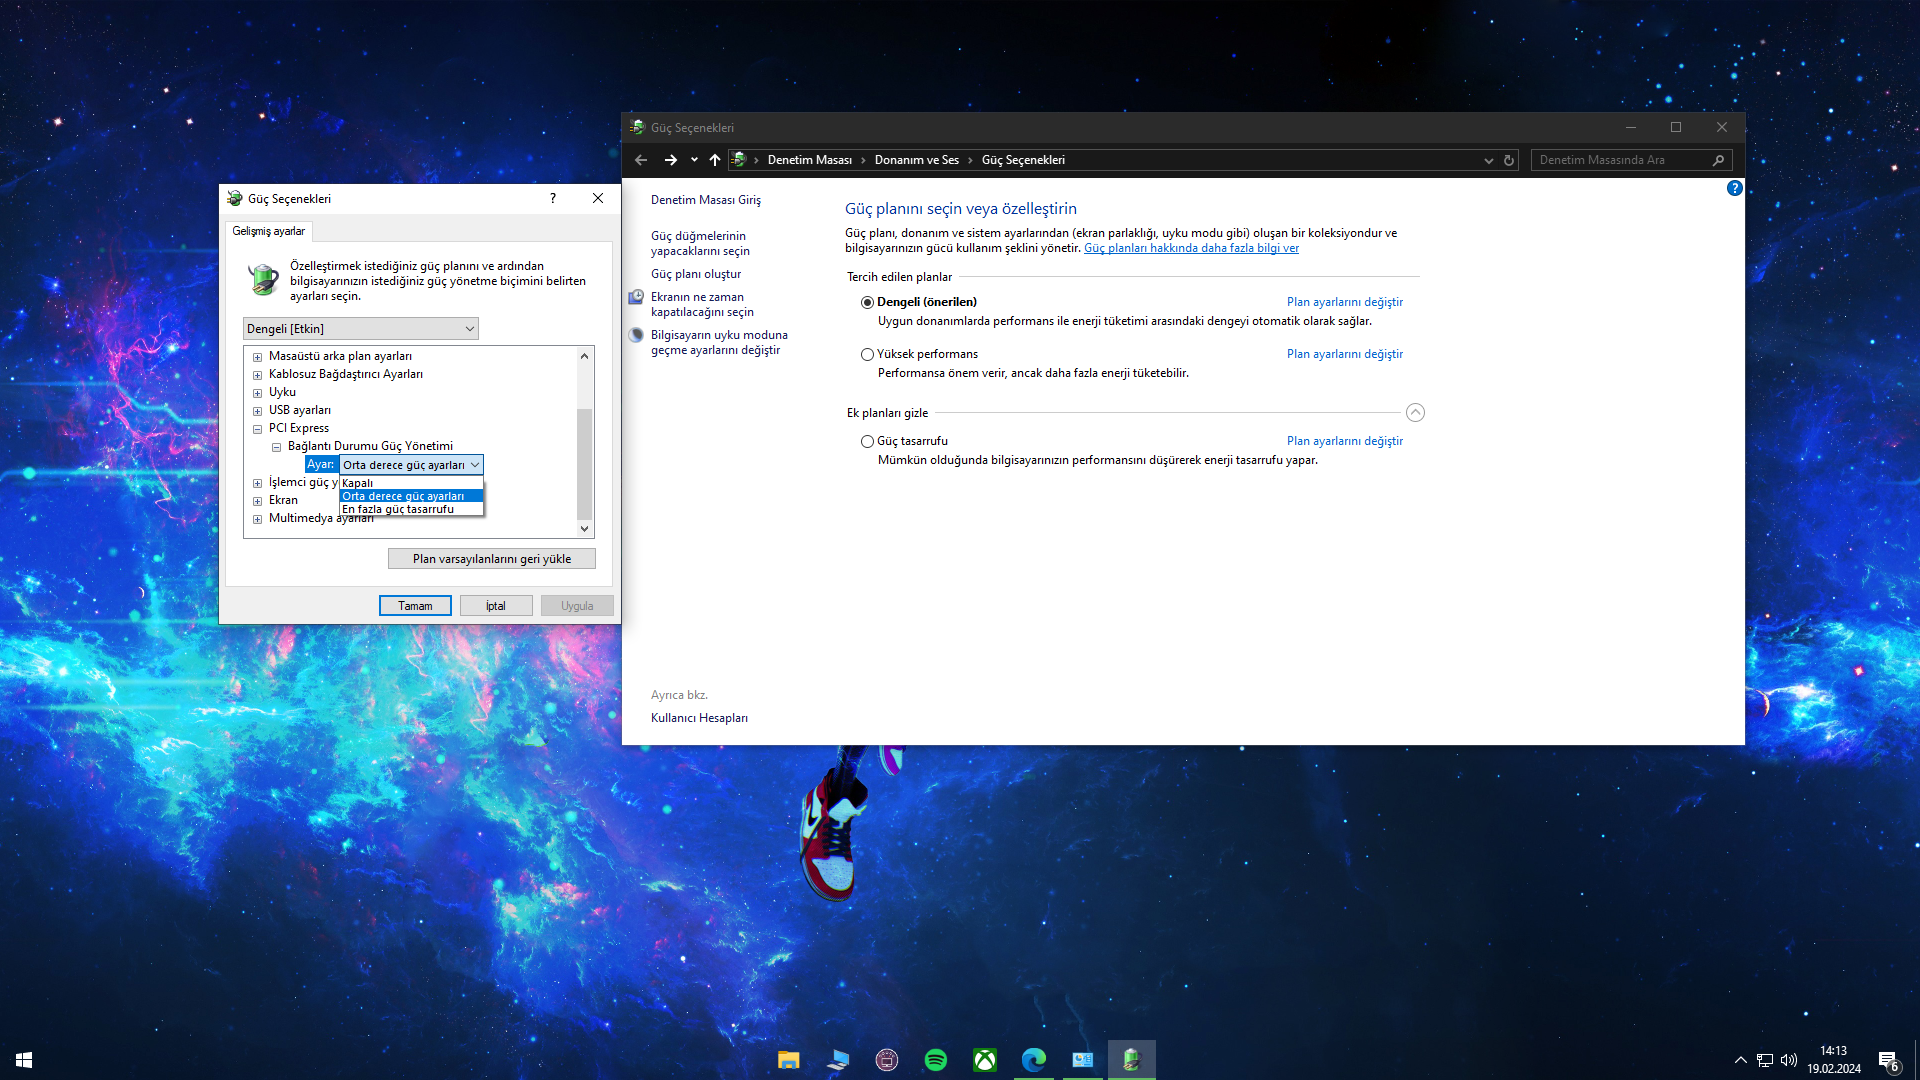Click Plan varsayılanlarını geri yükle button

pos(491,559)
